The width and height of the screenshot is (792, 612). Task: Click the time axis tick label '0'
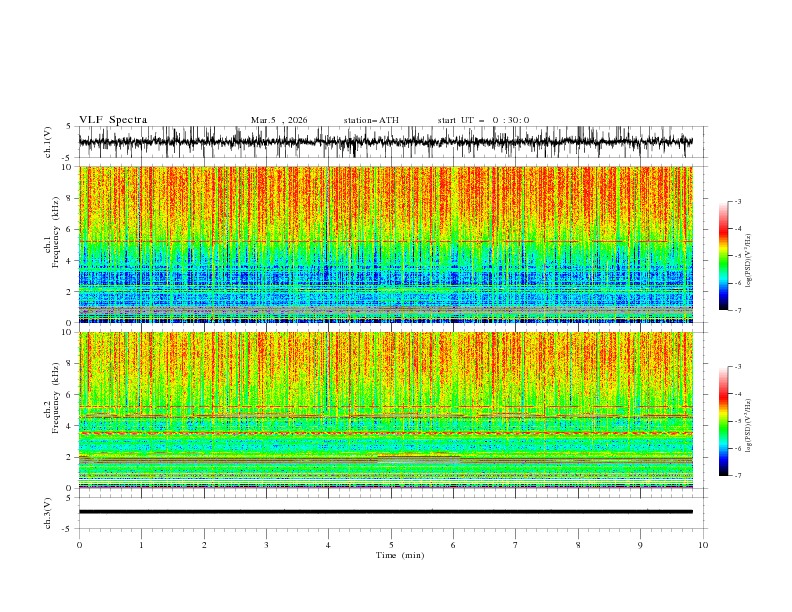(79, 545)
